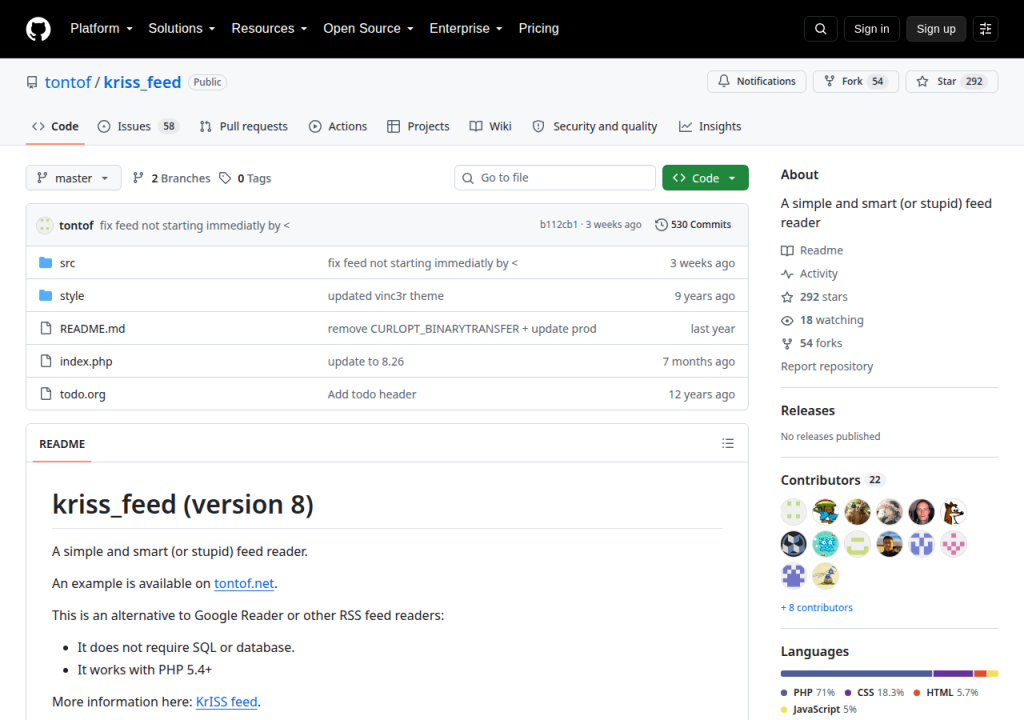Click Report repository link
This screenshot has width=1024, height=720.
pyautogui.click(x=827, y=367)
